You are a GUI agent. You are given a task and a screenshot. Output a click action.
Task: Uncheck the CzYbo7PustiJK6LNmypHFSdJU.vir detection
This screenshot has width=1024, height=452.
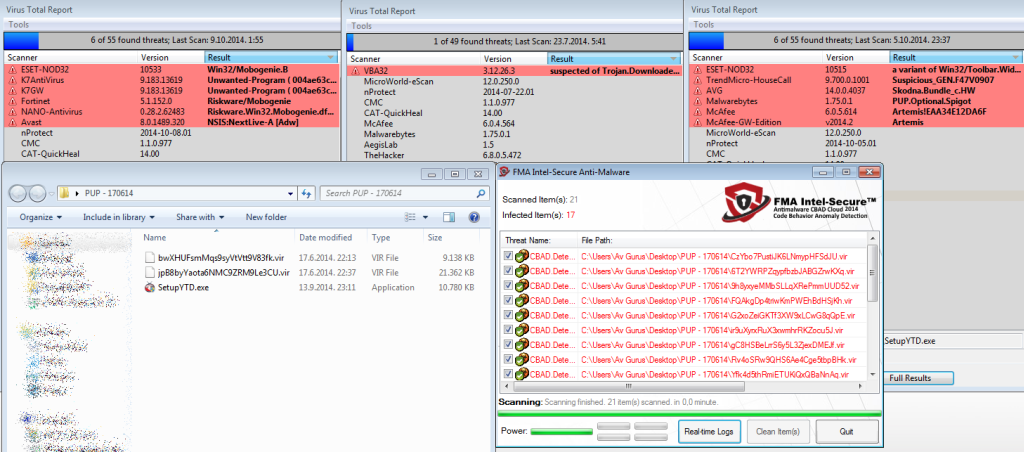tap(509, 256)
